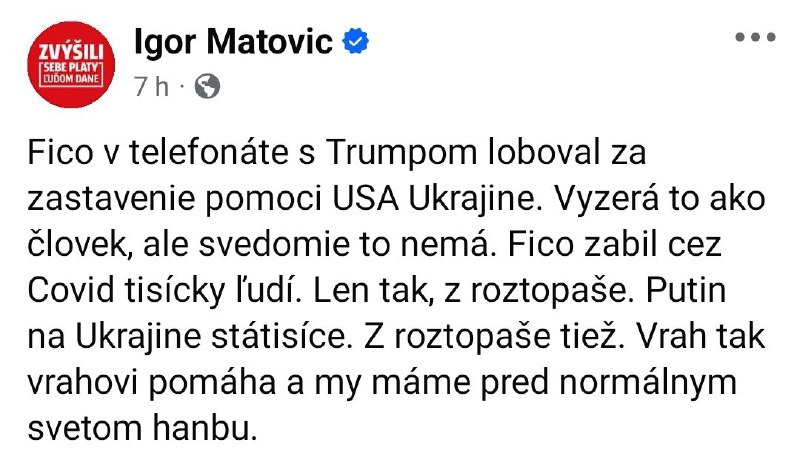The height and width of the screenshot is (459, 800).
Task: Click the word 'státisíce' in the post
Action: point(282,336)
